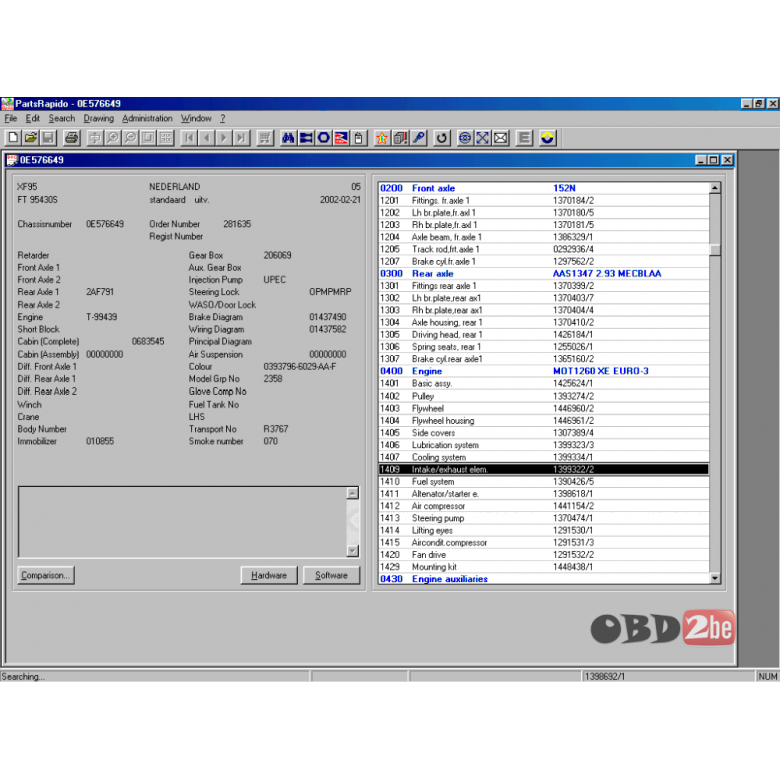Viewport: 780px width, 780px height.
Task: Click the parts list scrollbar thumb
Action: point(715,249)
